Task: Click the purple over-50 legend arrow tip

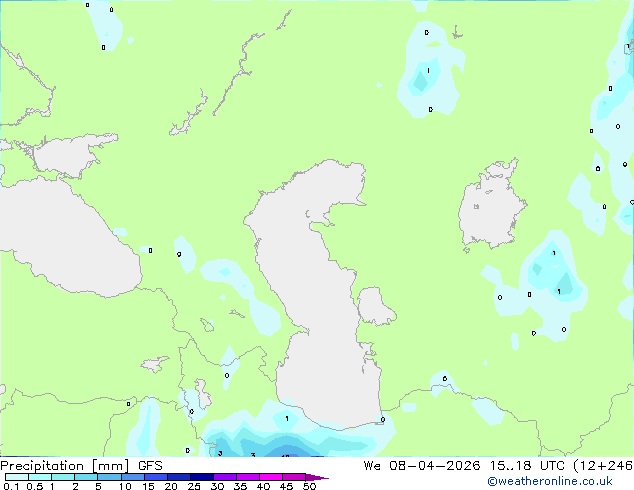Action: tap(317, 477)
